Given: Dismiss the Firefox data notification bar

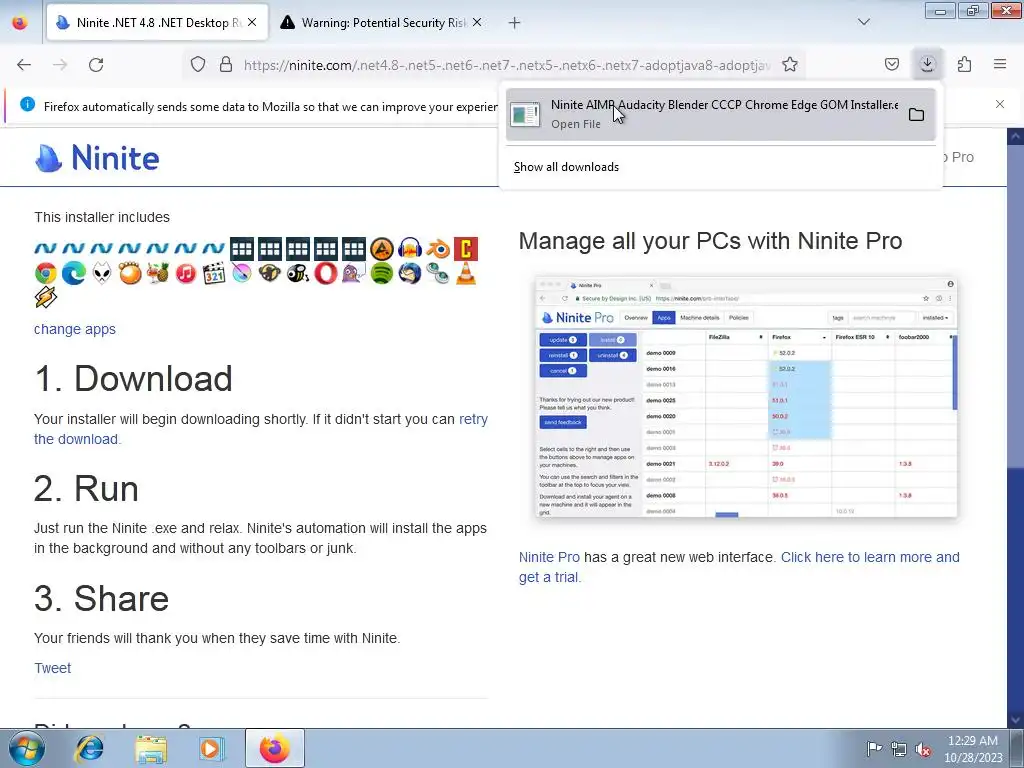Looking at the screenshot, I should 1000,104.
